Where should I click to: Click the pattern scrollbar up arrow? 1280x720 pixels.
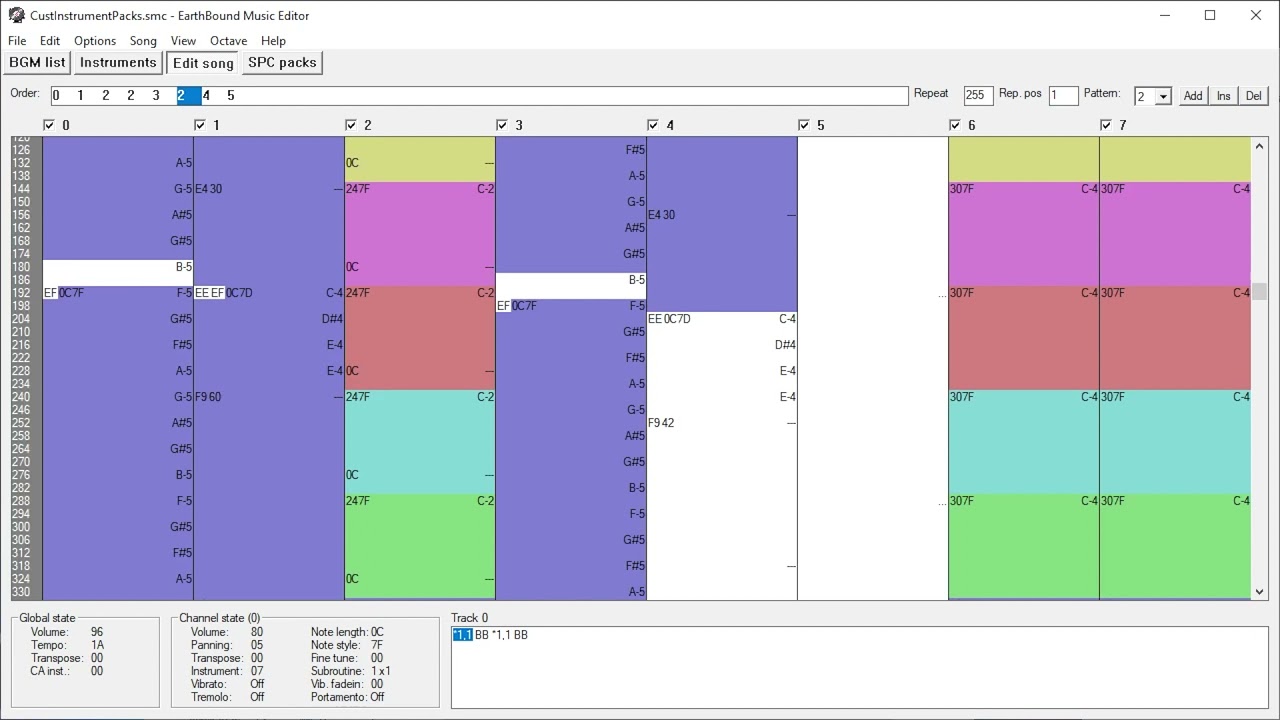tap(1259, 145)
